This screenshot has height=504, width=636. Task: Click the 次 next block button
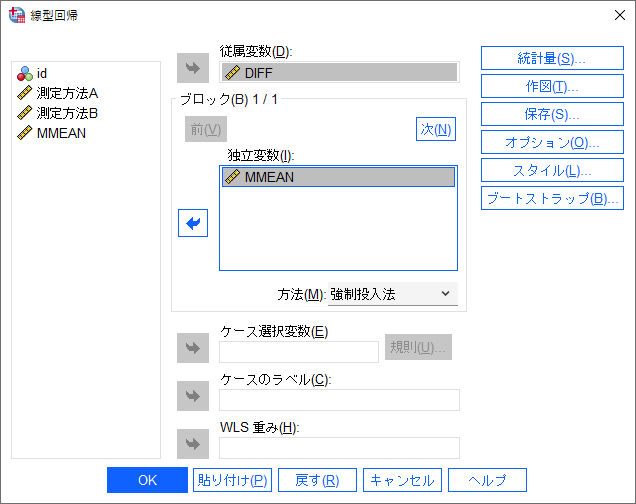435,129
